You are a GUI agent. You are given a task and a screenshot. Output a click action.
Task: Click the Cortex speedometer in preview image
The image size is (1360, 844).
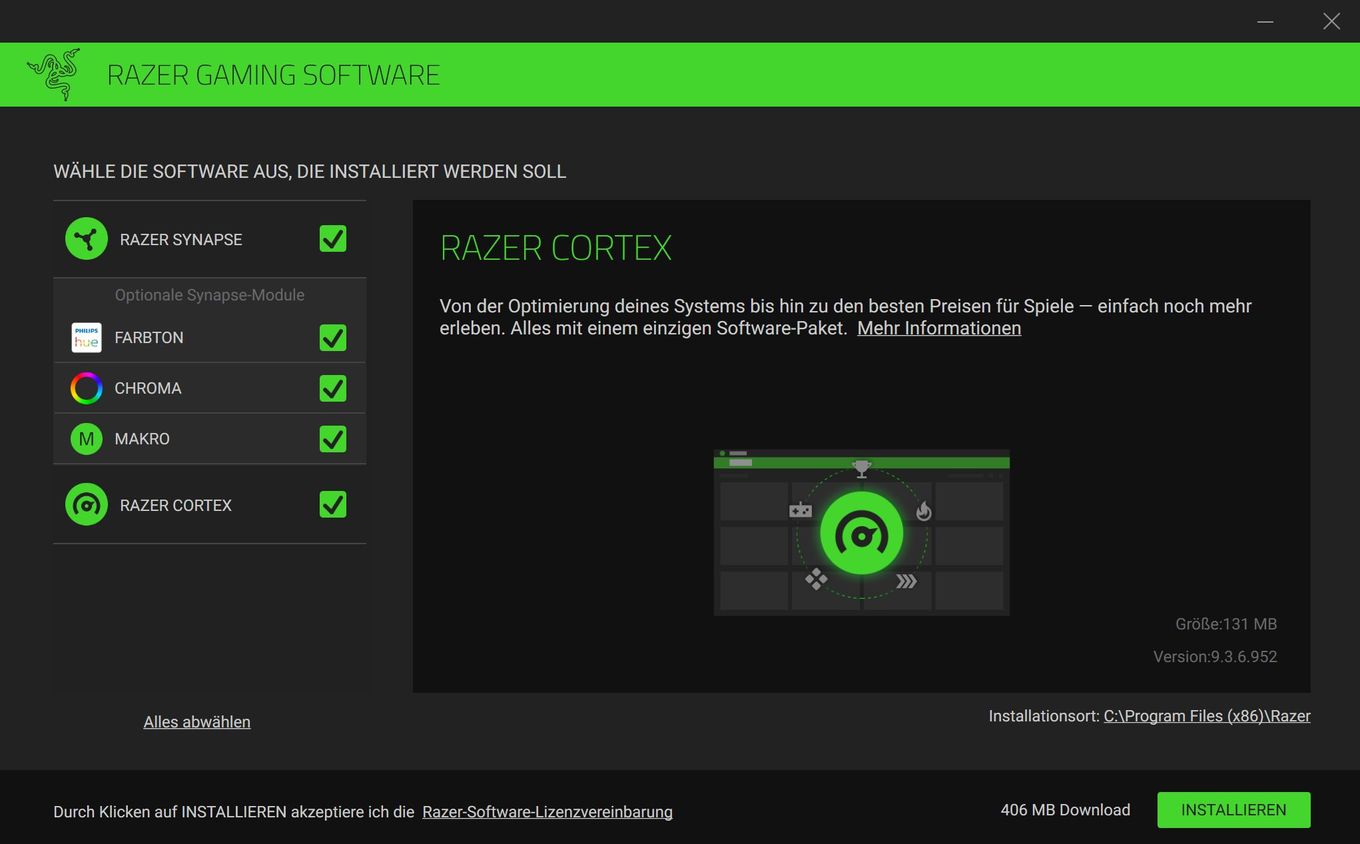coord(861,534)
